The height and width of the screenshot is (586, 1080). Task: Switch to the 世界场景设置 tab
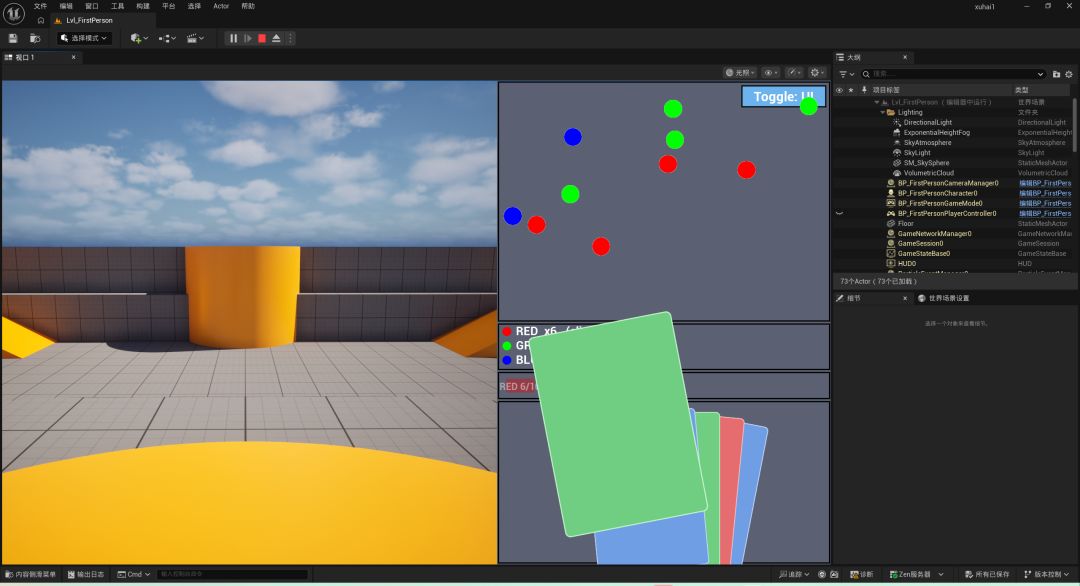tap(944, 298)
